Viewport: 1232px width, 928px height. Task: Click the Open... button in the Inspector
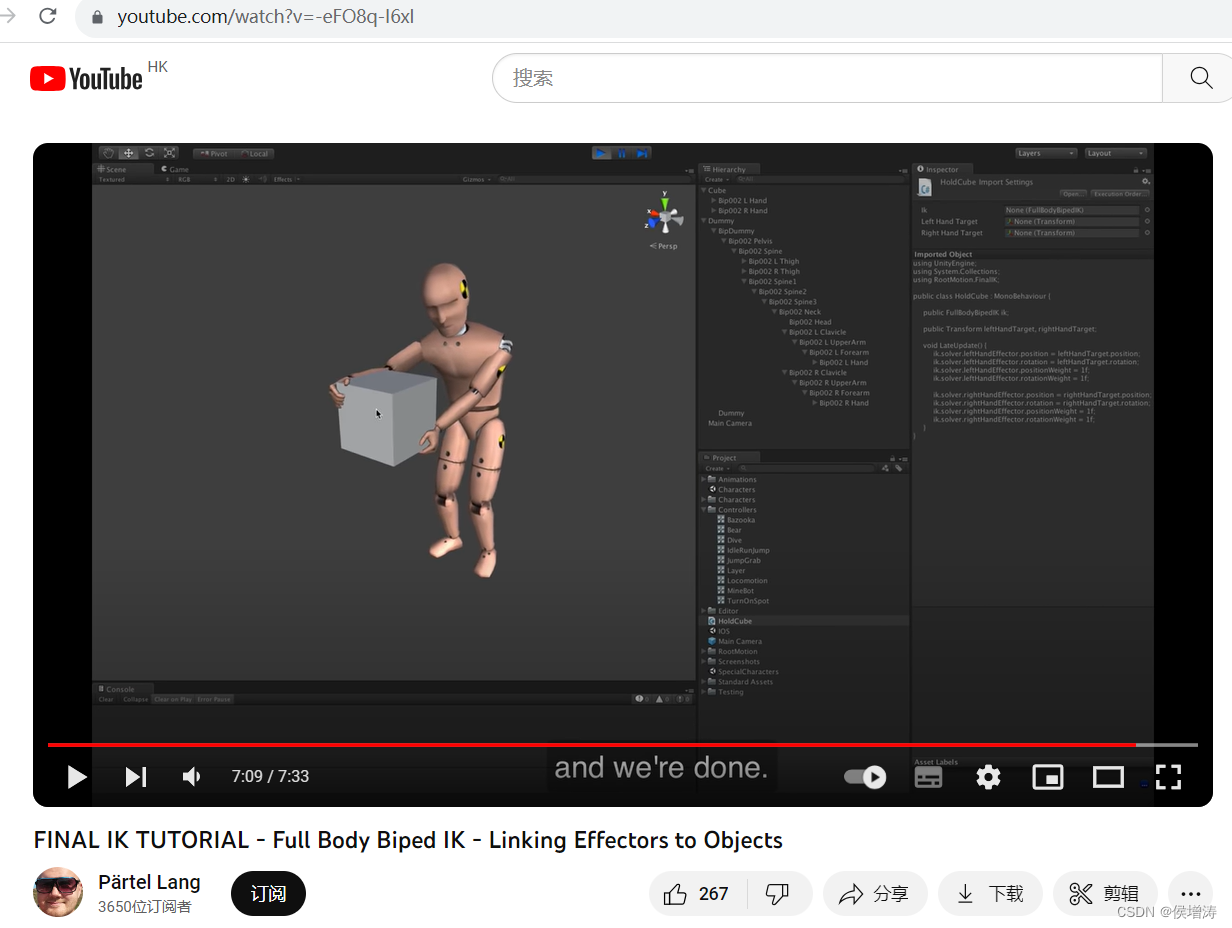pos(1071,194)
